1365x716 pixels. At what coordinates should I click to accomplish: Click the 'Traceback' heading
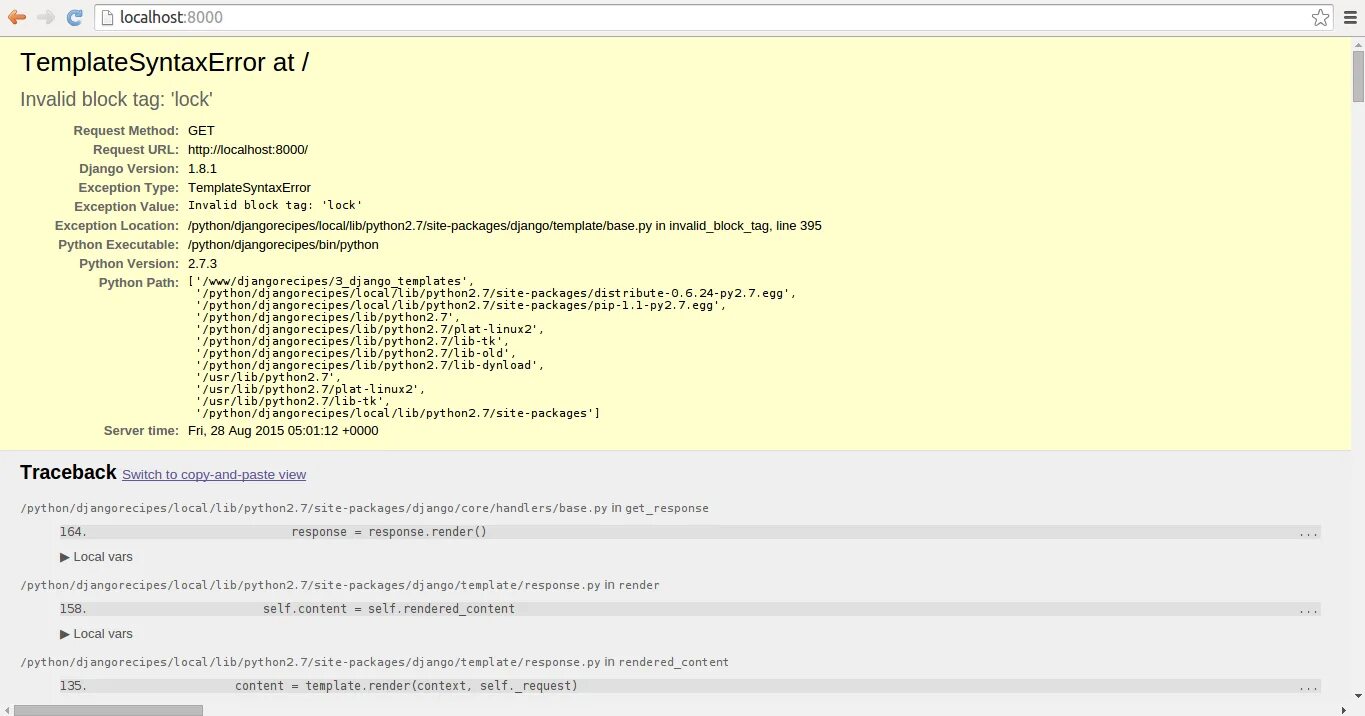coord(68,473)
